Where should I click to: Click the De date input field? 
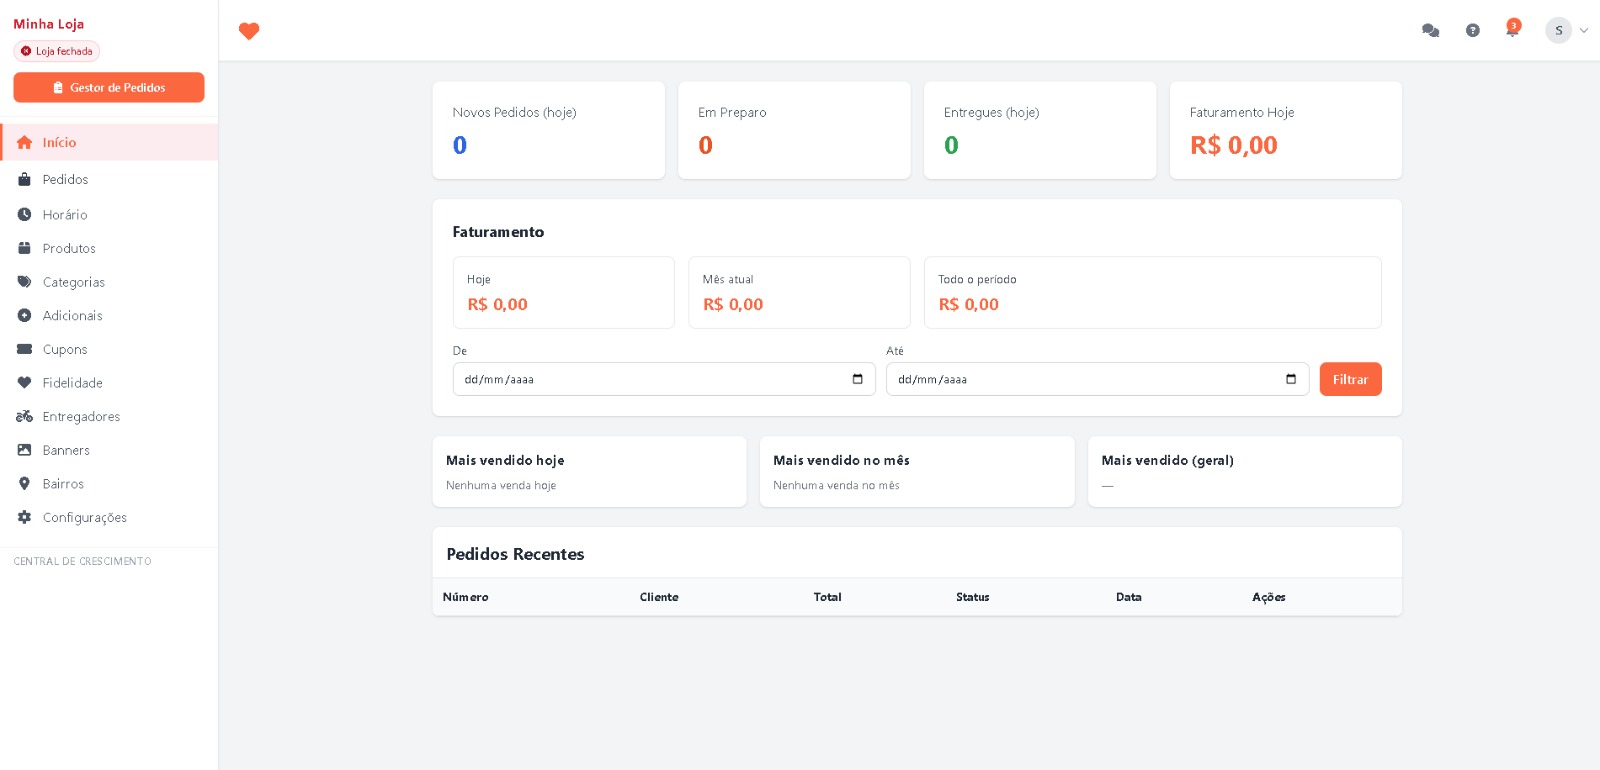664,379
